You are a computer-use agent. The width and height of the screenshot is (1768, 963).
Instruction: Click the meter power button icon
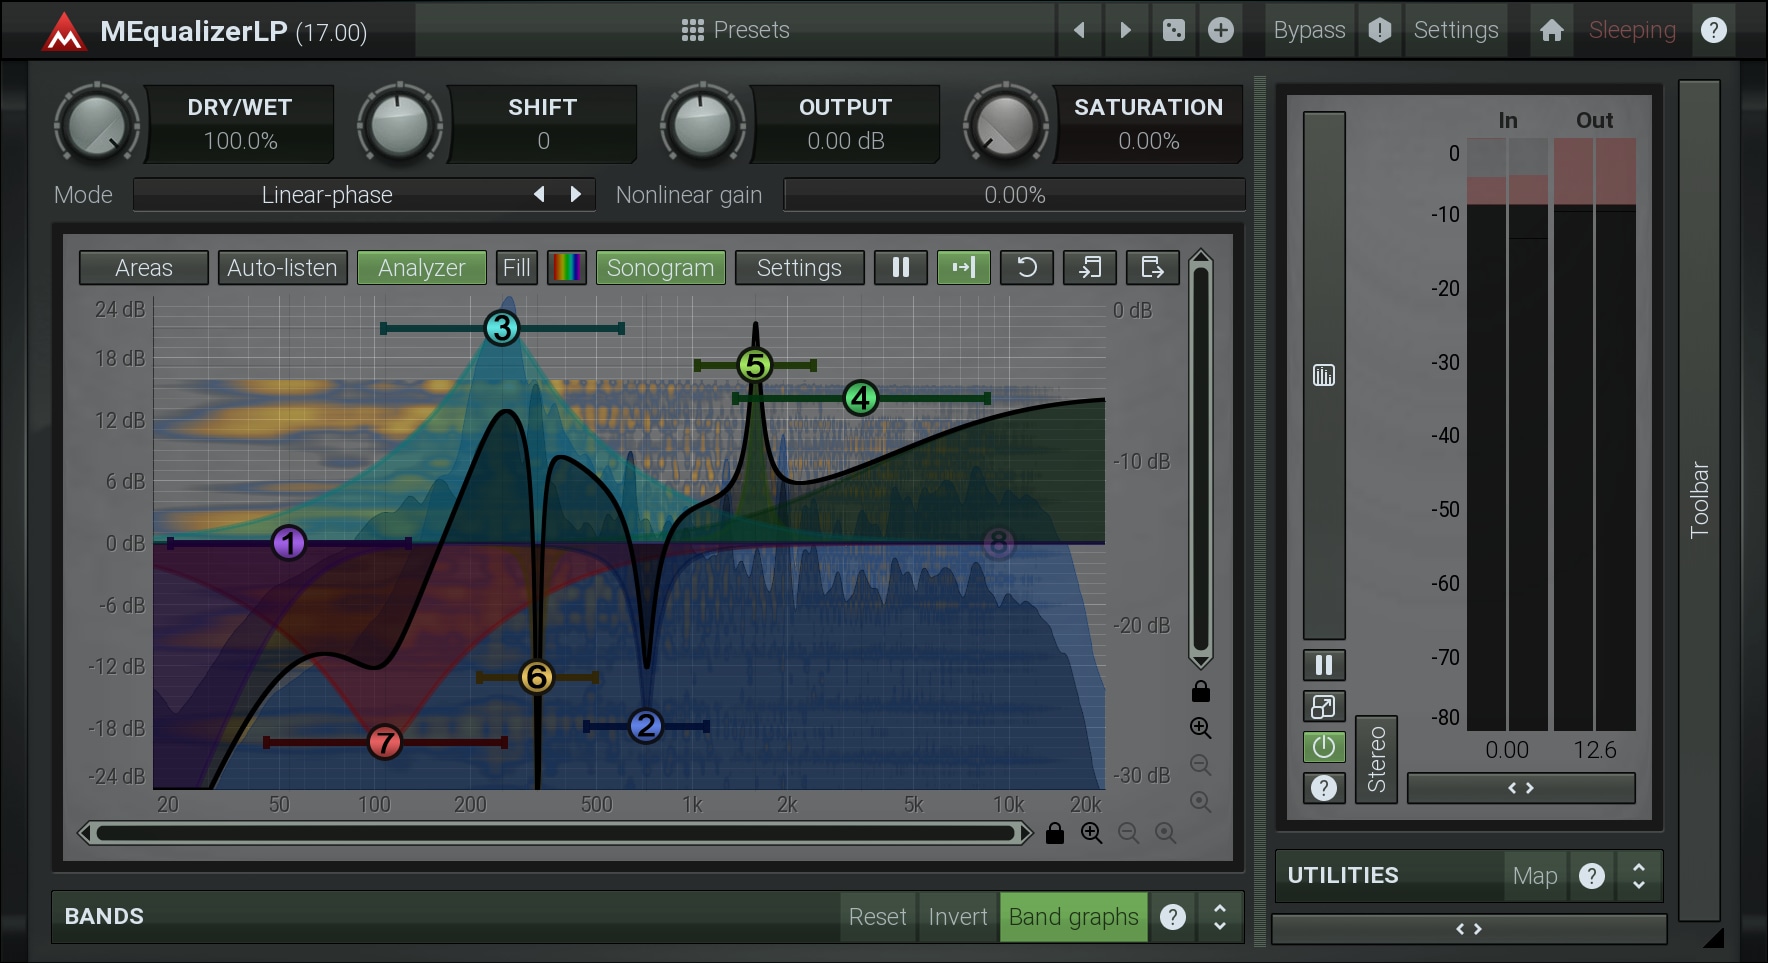coord(1323,747)
